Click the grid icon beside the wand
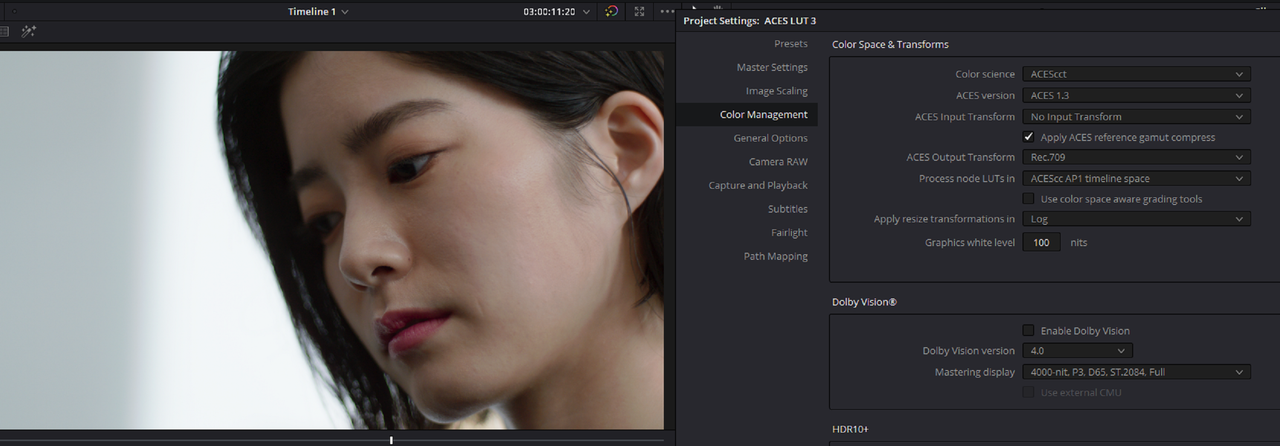 tap(4, 32)
